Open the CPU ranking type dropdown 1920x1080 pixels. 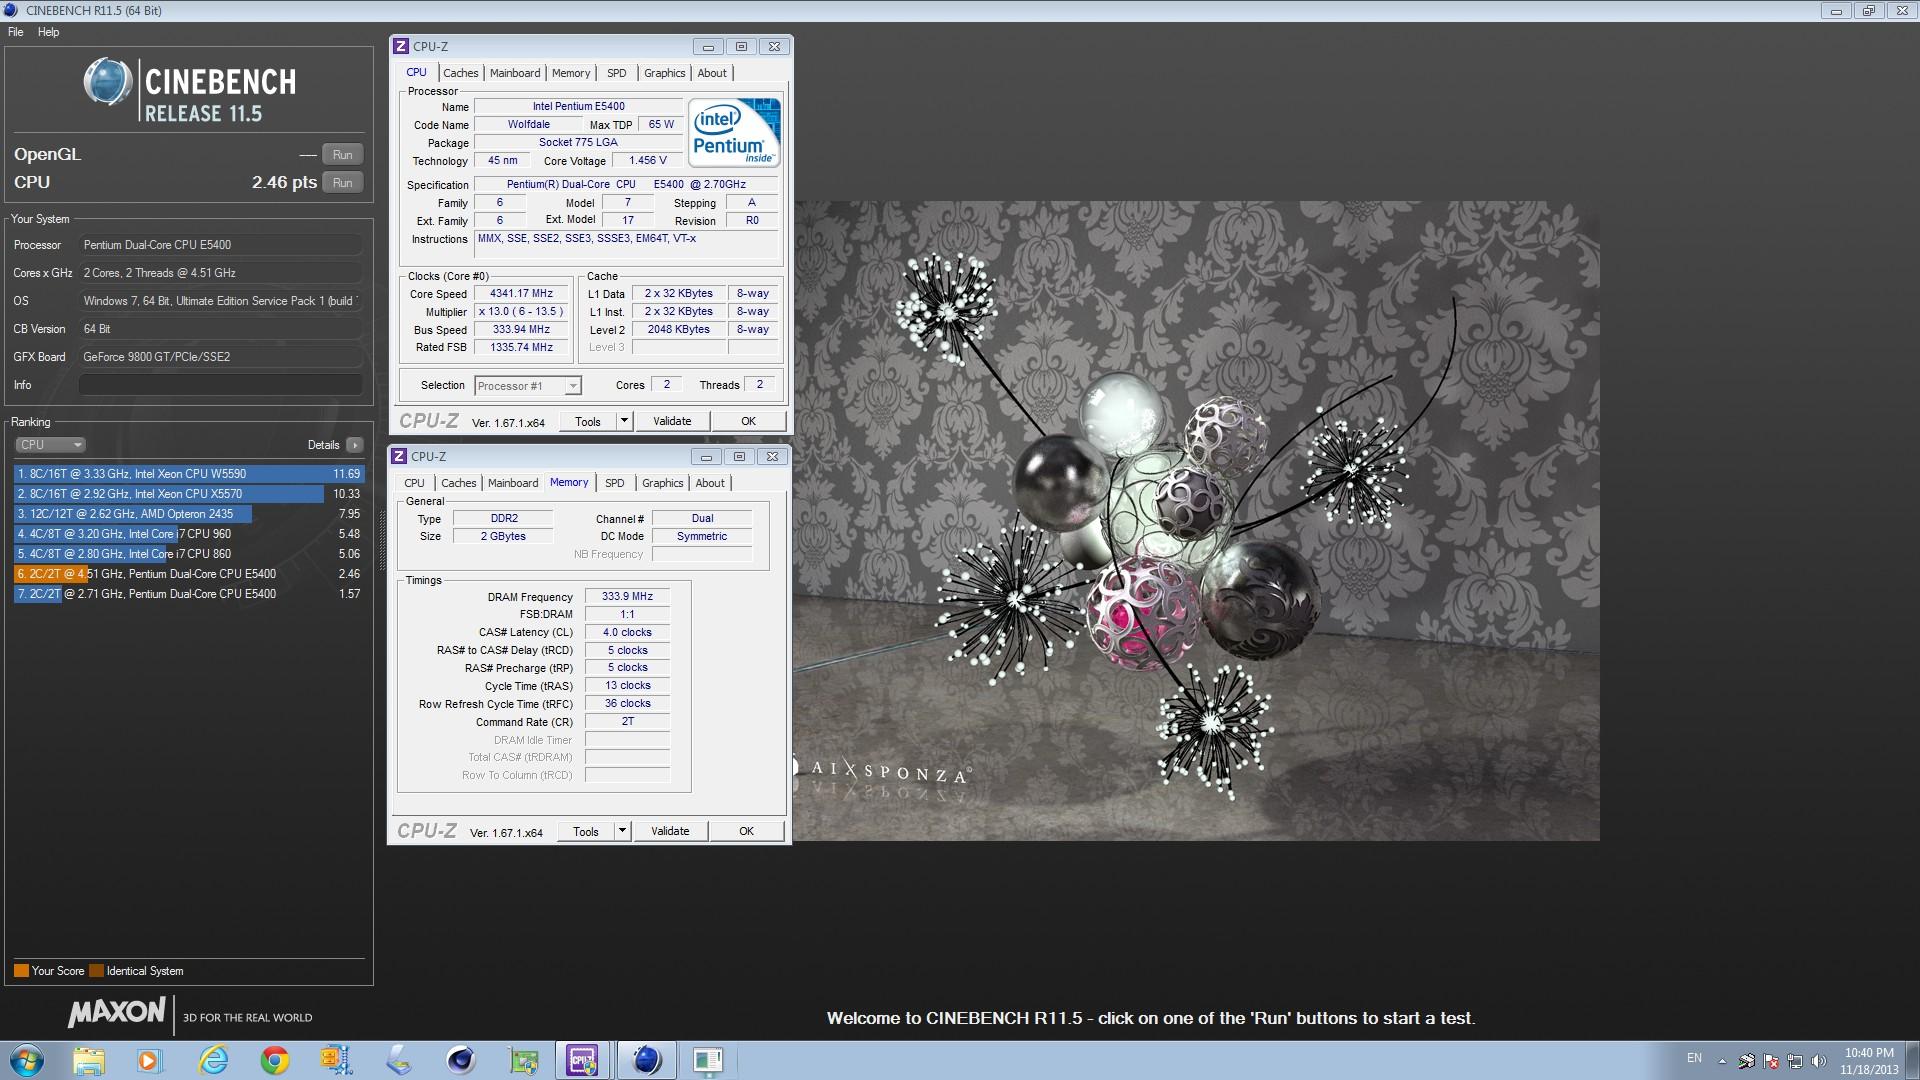pyautogui.click(x=50, y=445)
